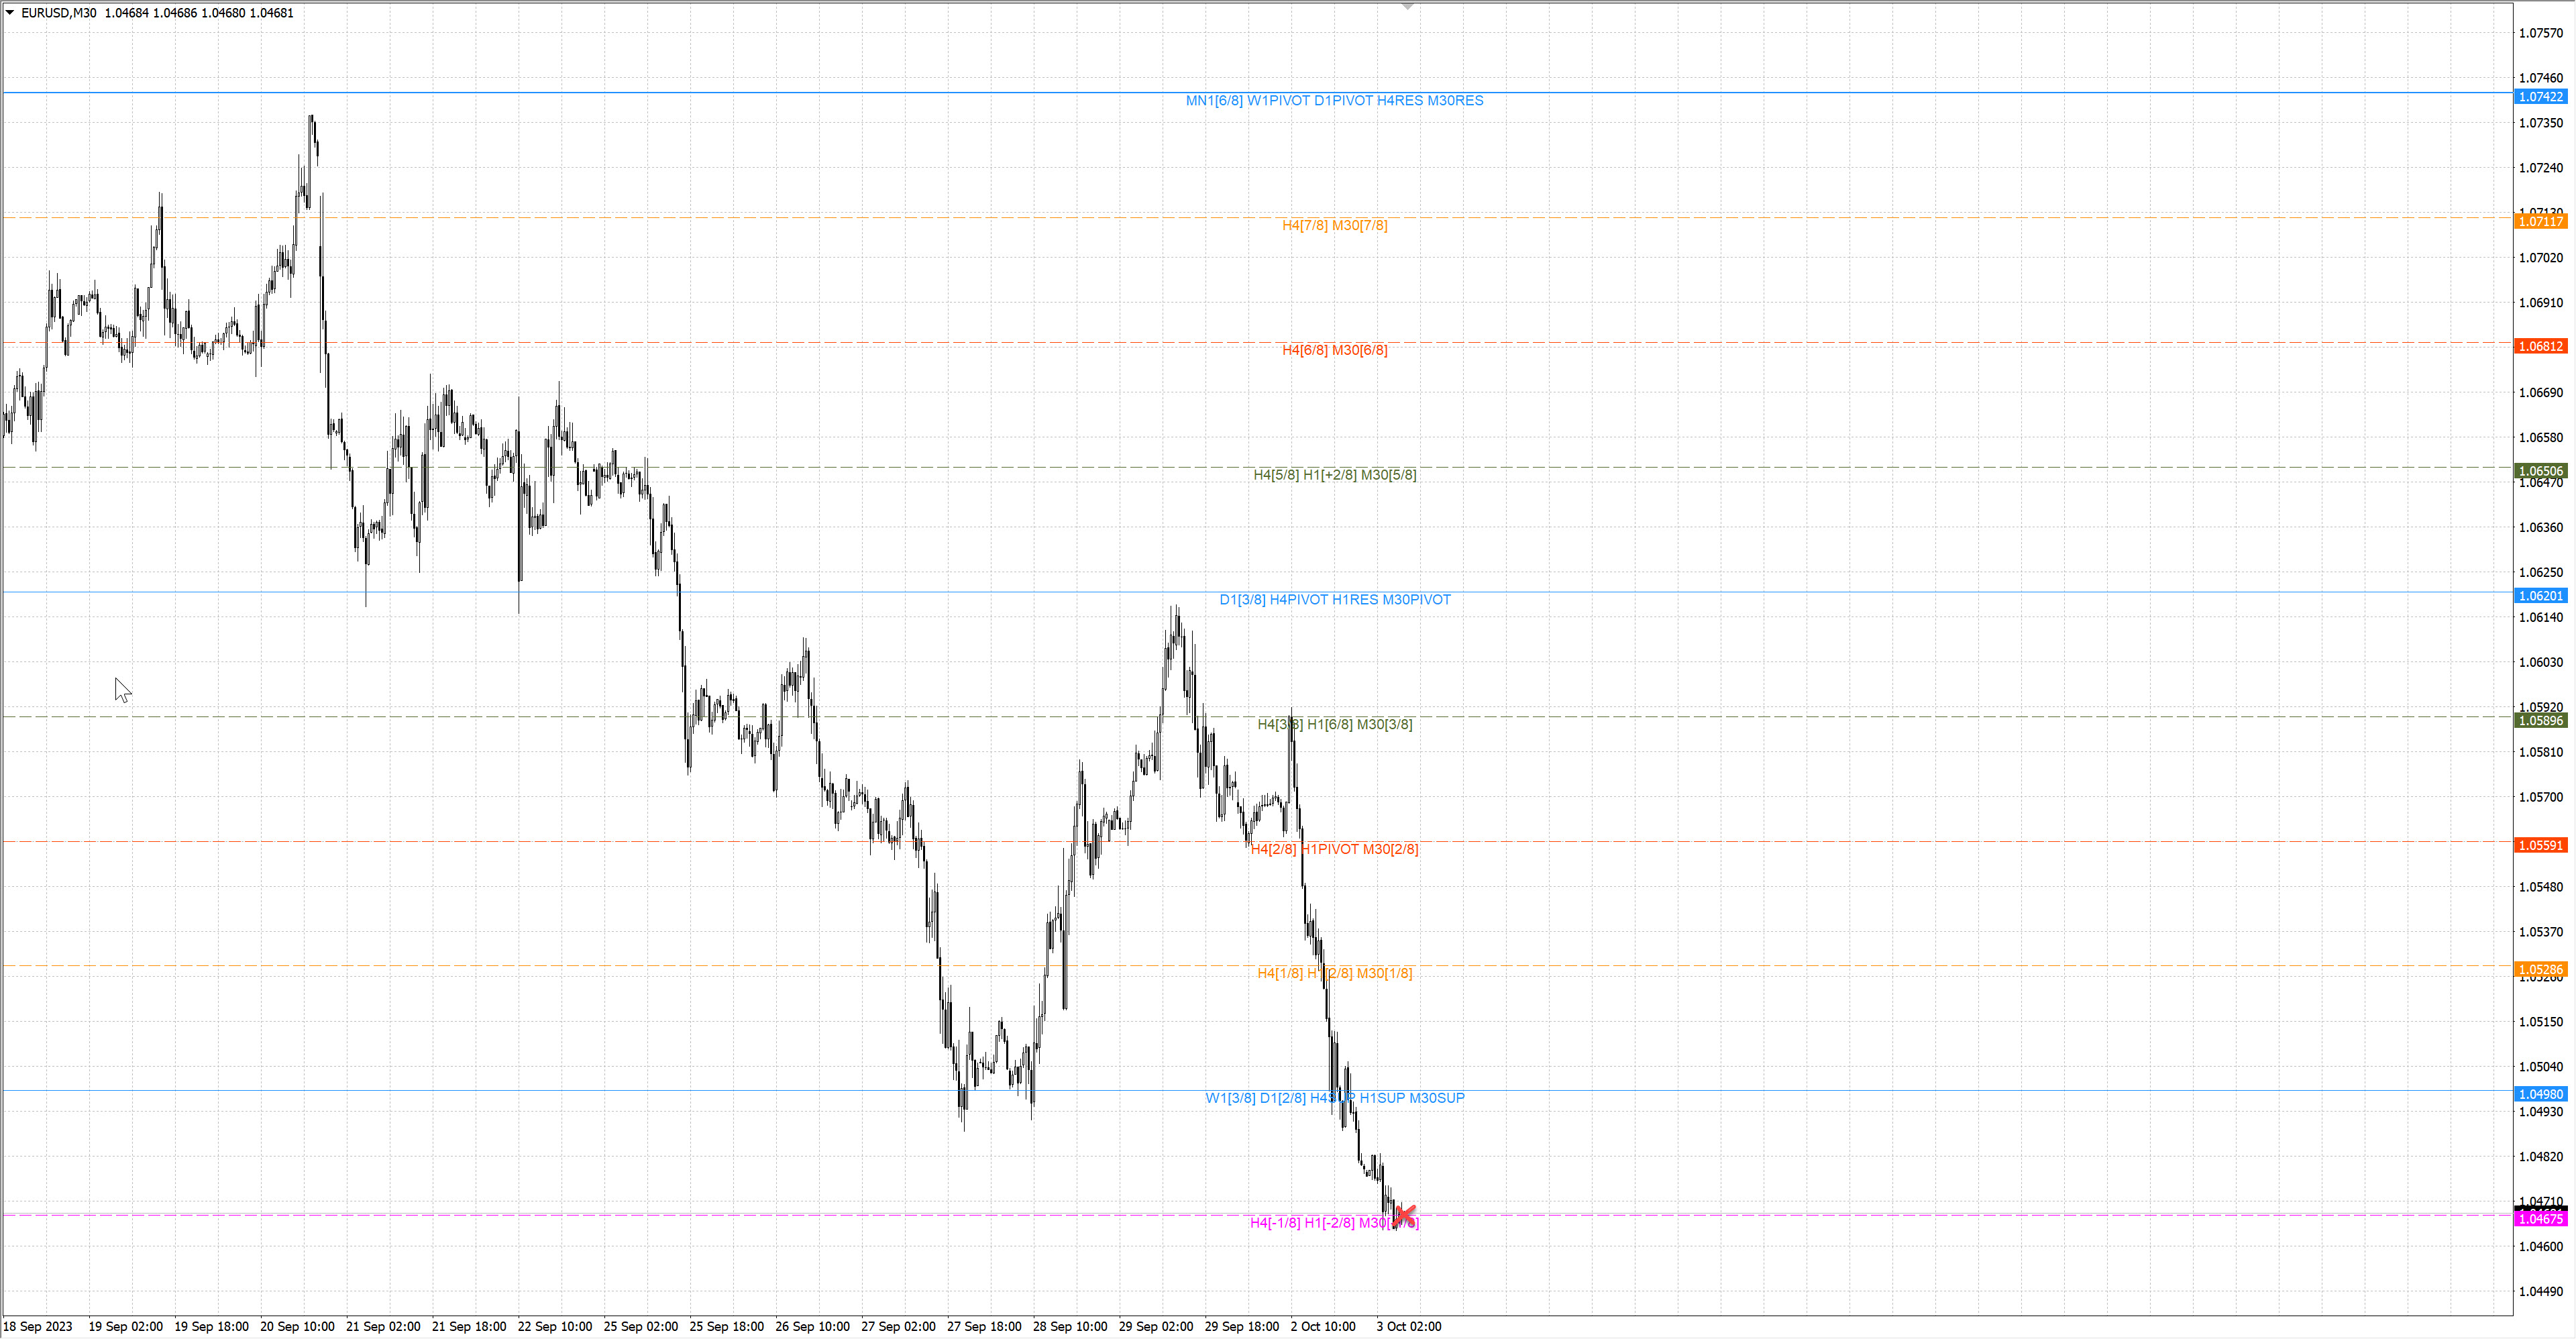Click the olive 1.06506 price tag
2576x1339 pixels.
point(2540,471)
